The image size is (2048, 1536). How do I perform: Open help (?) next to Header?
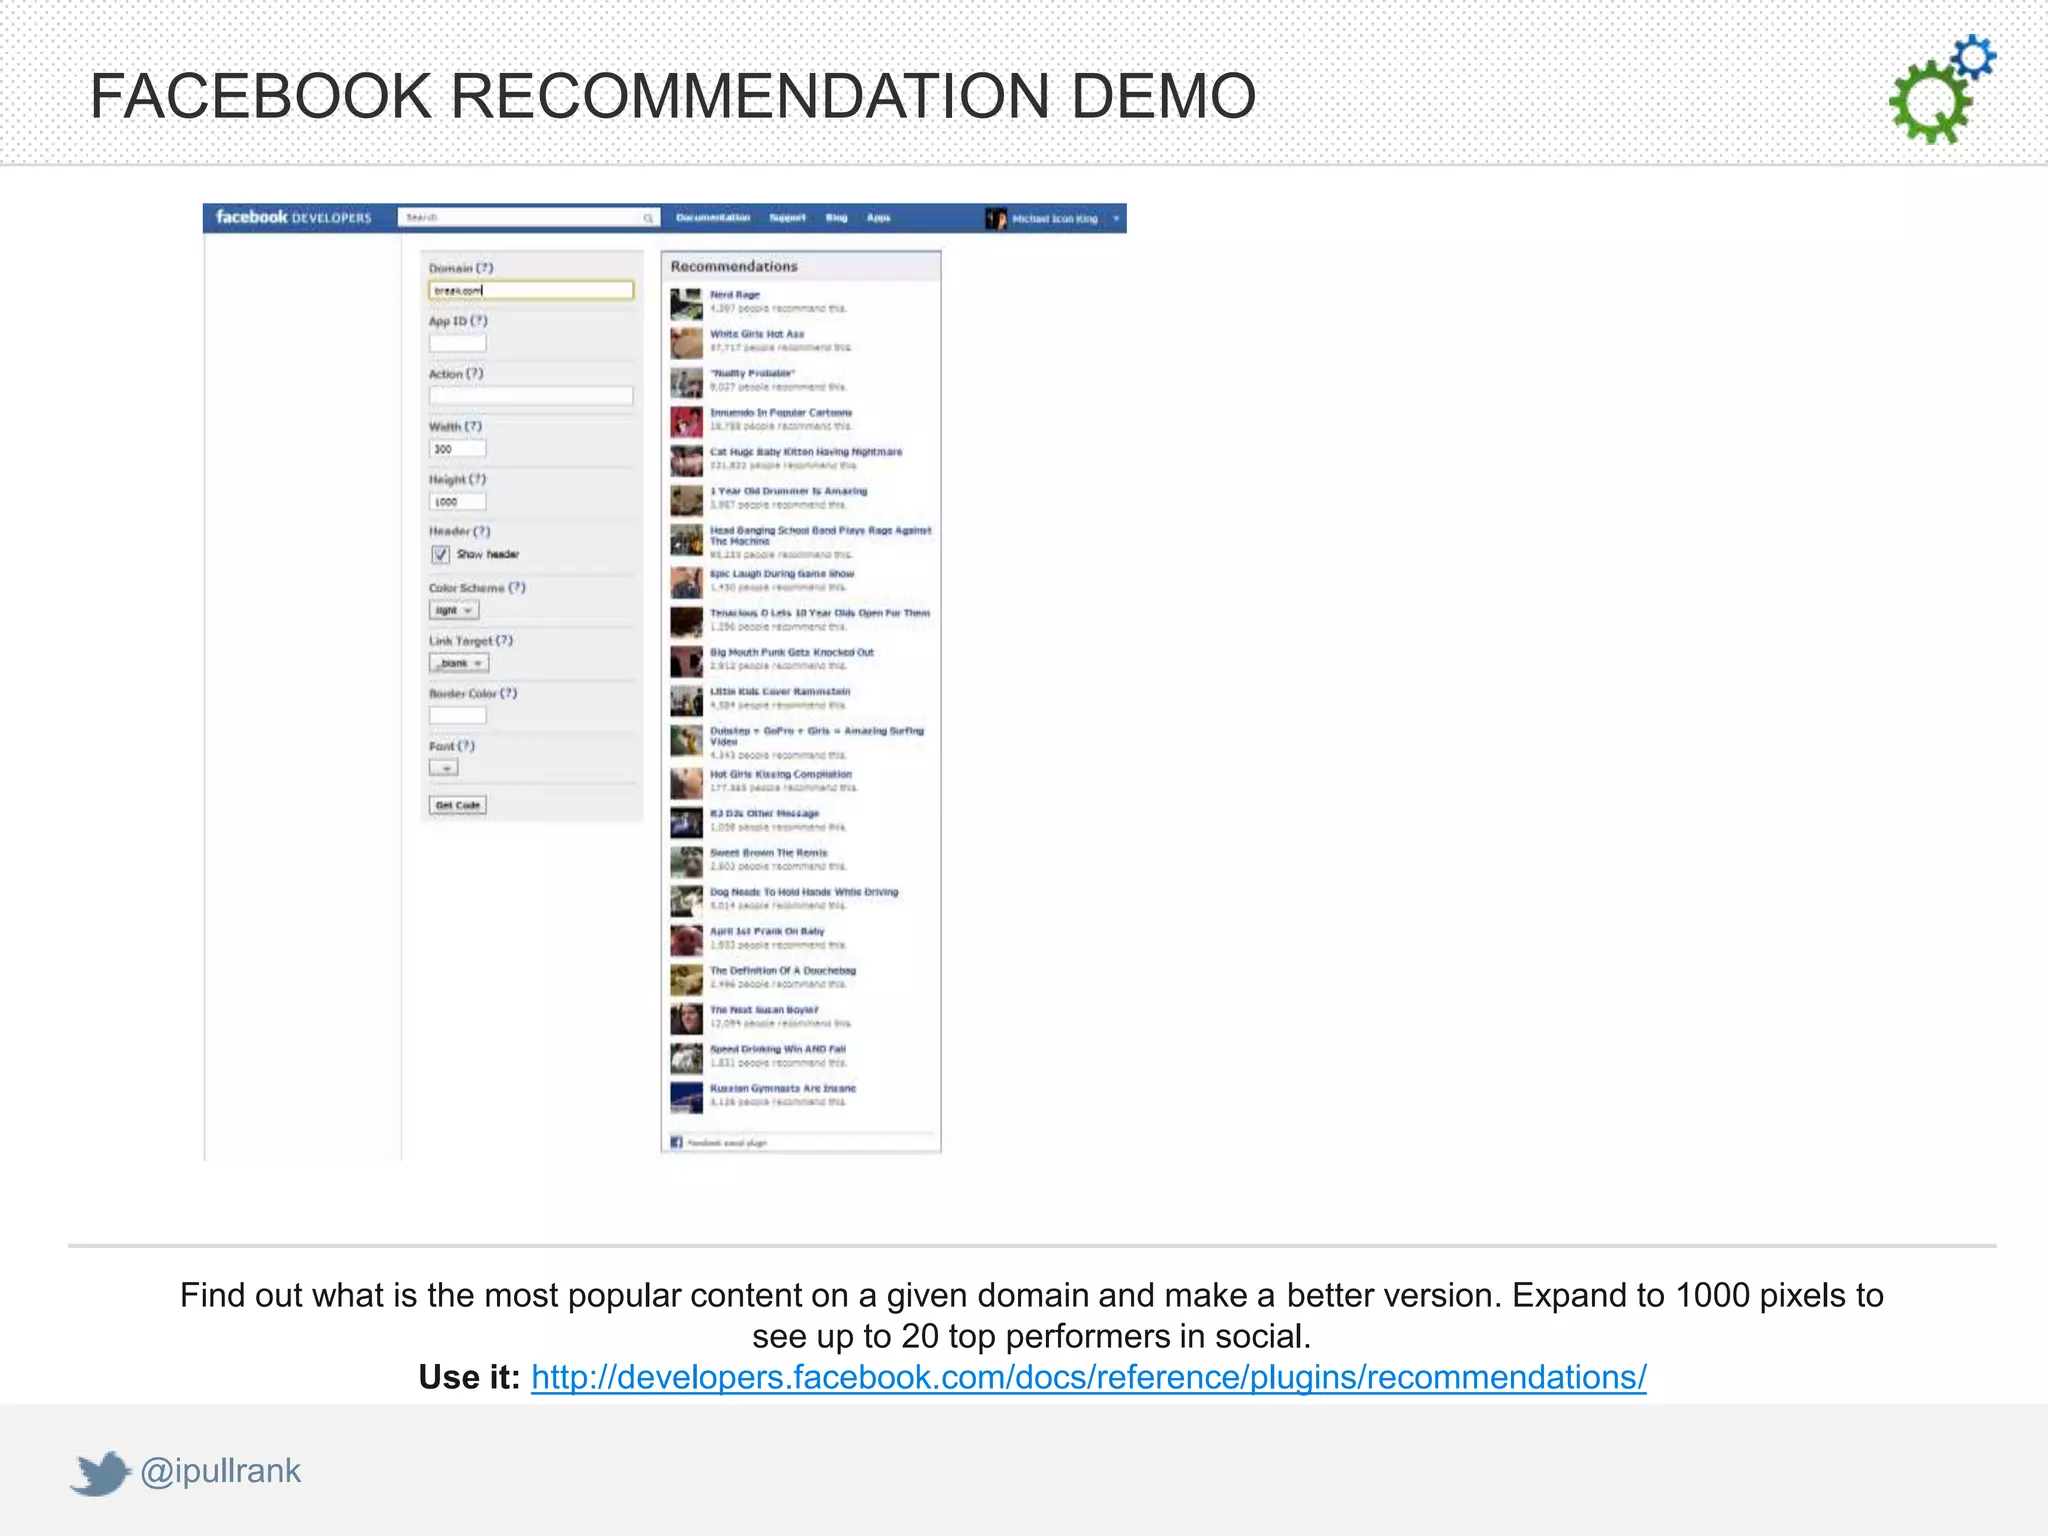point(482,531)
